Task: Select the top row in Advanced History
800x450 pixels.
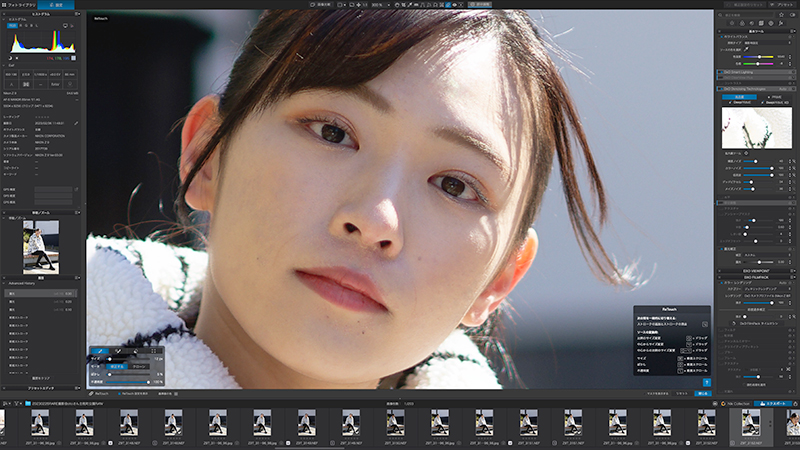Action: coord(41,293)
